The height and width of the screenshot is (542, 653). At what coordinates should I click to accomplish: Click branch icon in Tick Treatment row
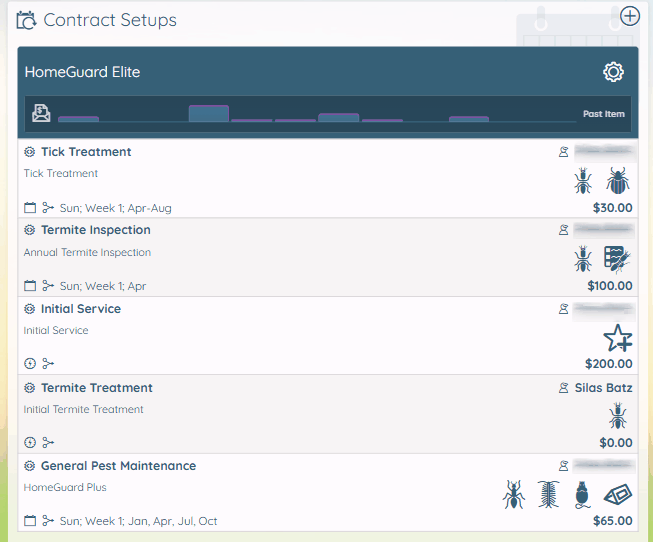pyautogui.click(x=48, y=207)
